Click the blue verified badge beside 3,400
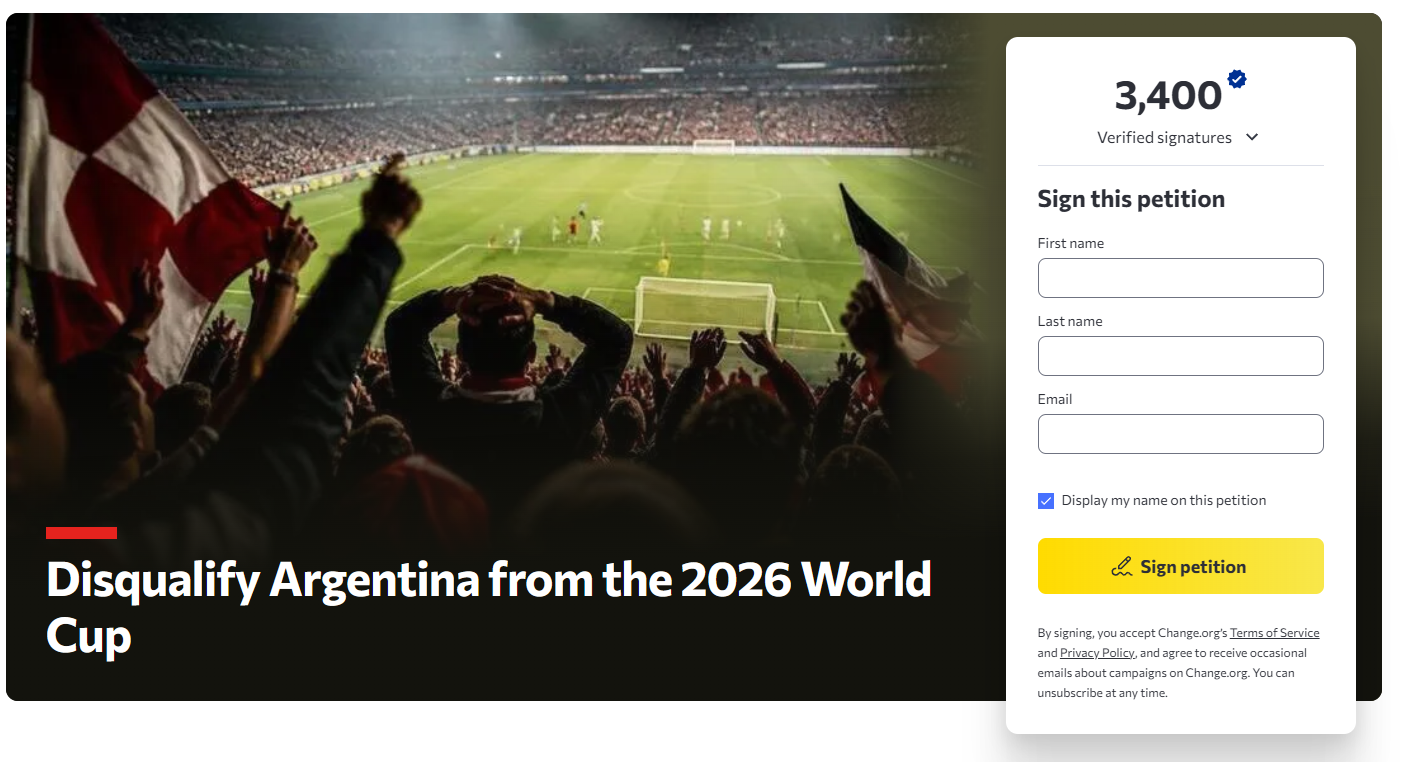The height and width of the screenshot is (762, 1419). [x=1237, y=79]
